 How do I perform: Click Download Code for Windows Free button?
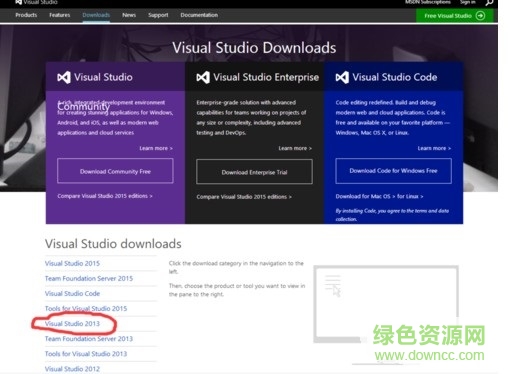[393, 171]
